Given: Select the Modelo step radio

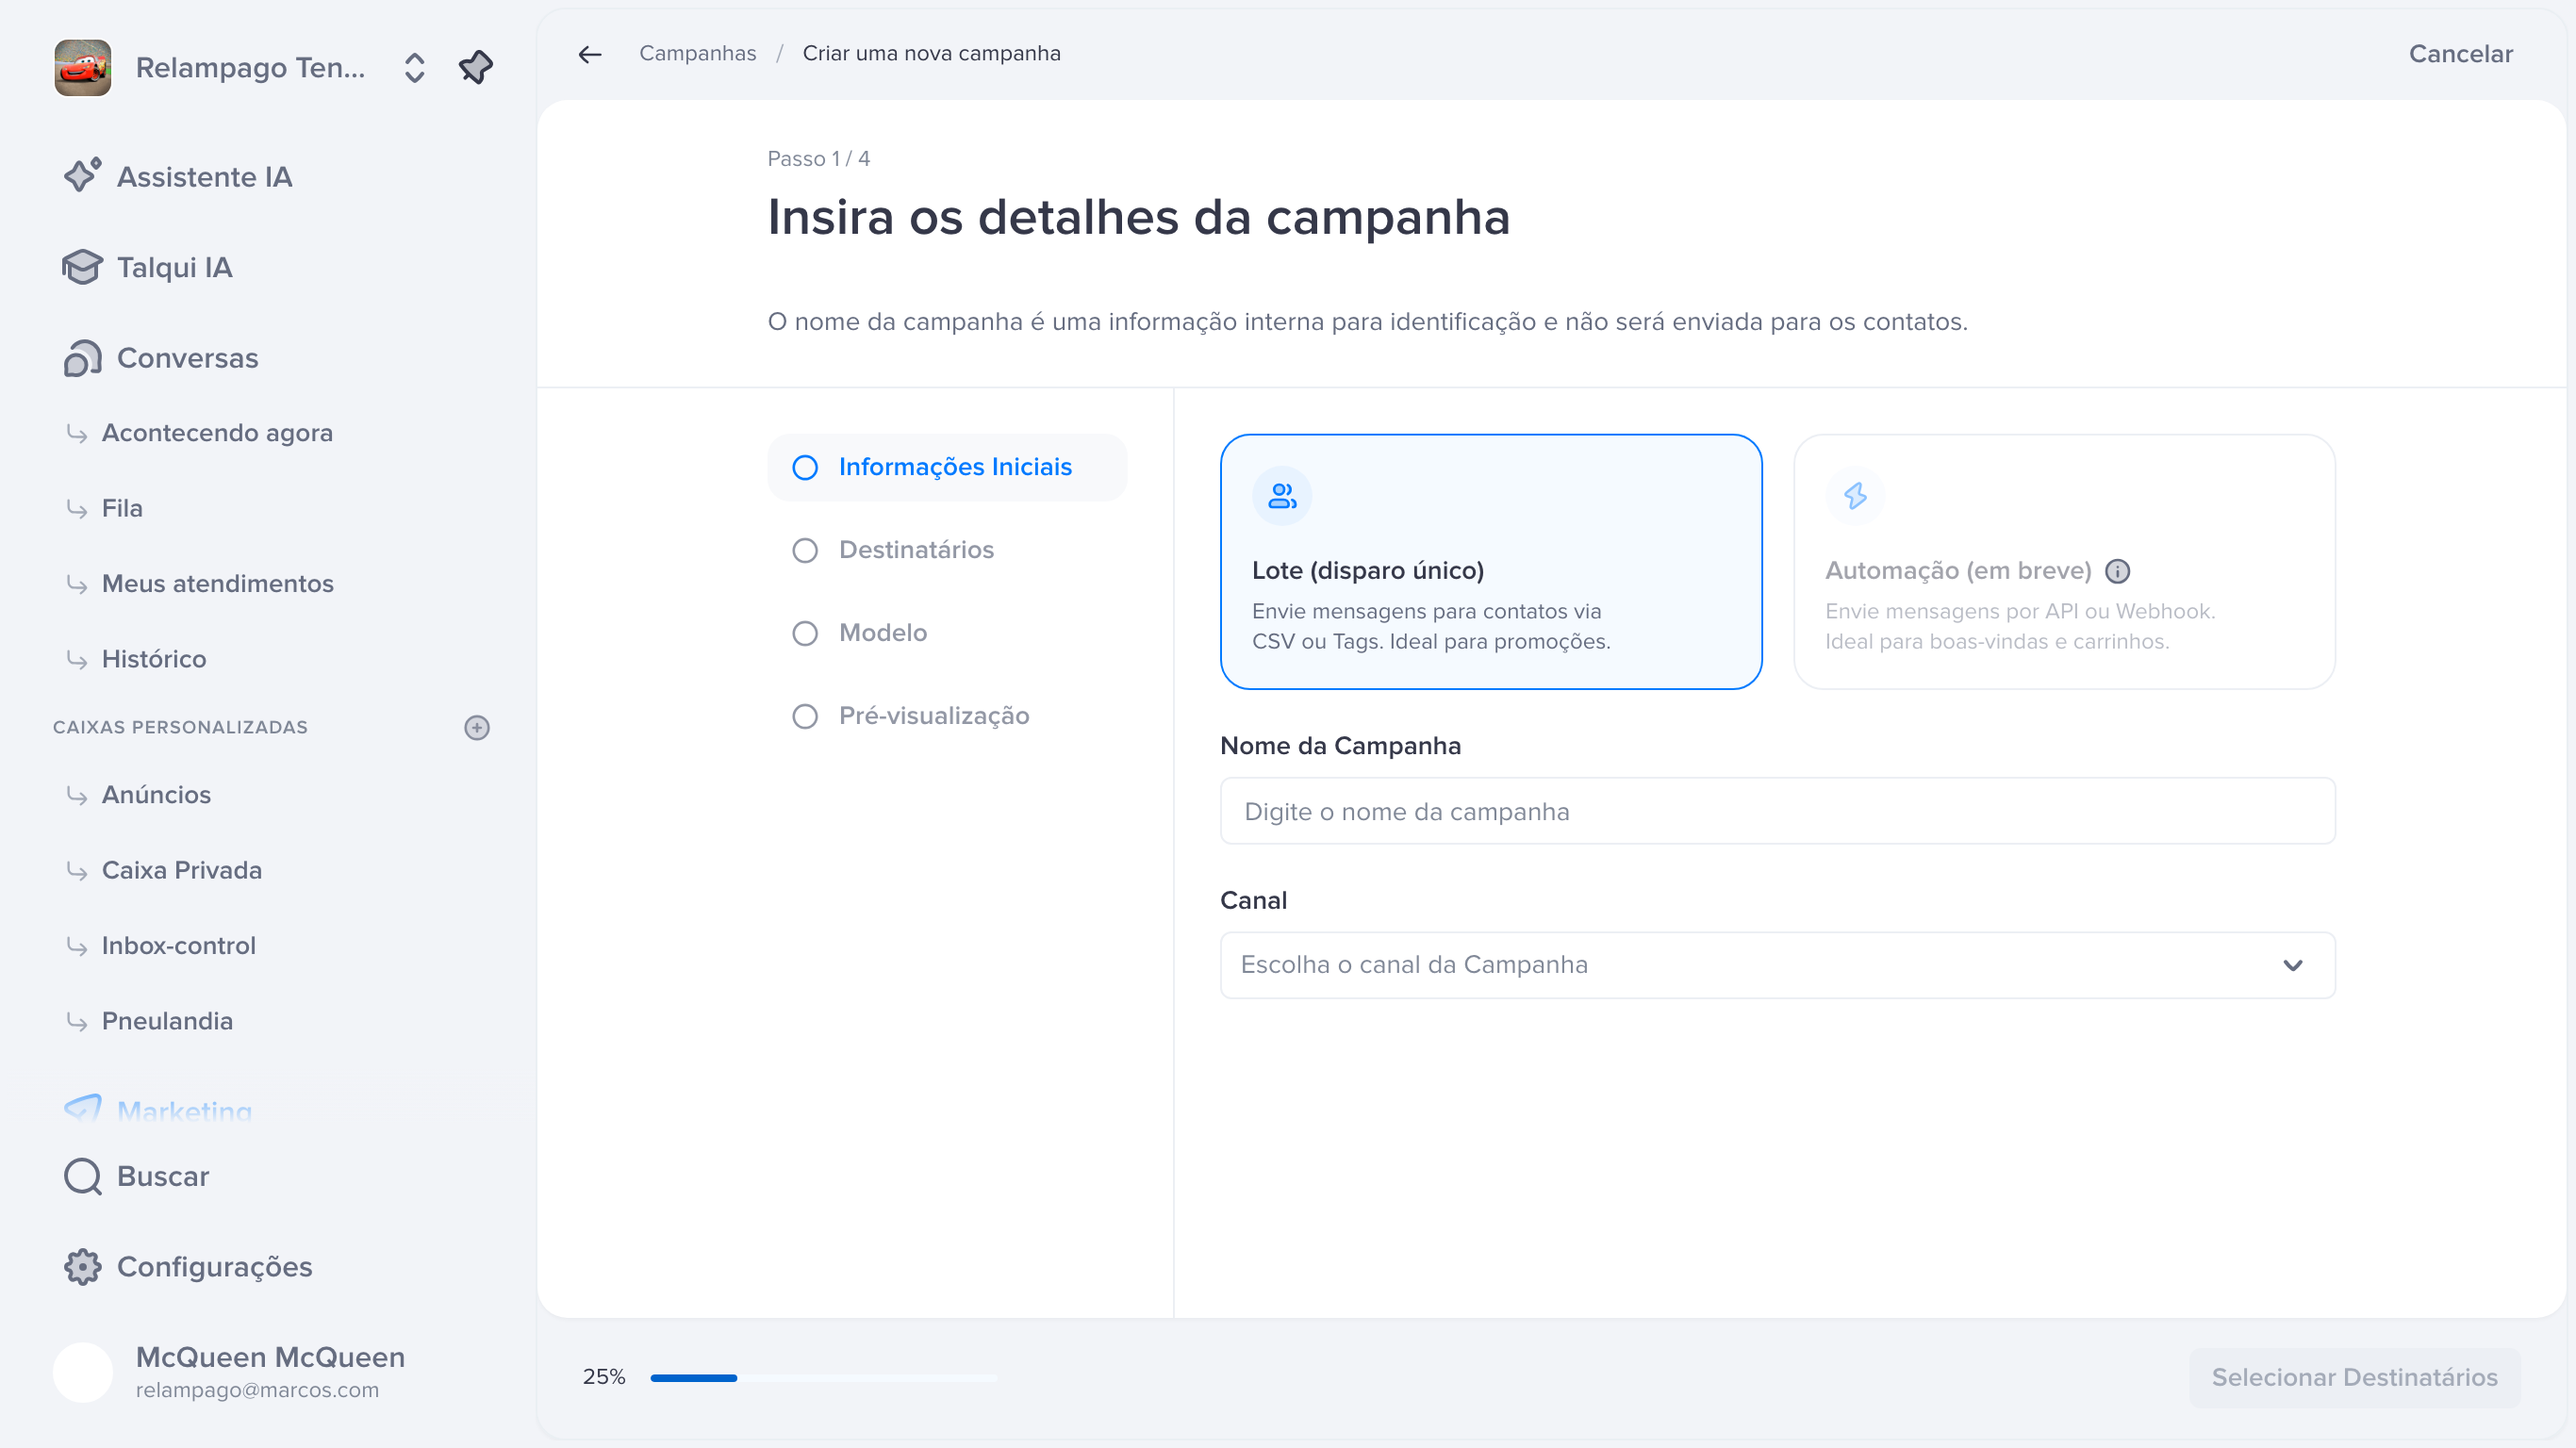Looking at the screenshot, I should coord(805,633).
